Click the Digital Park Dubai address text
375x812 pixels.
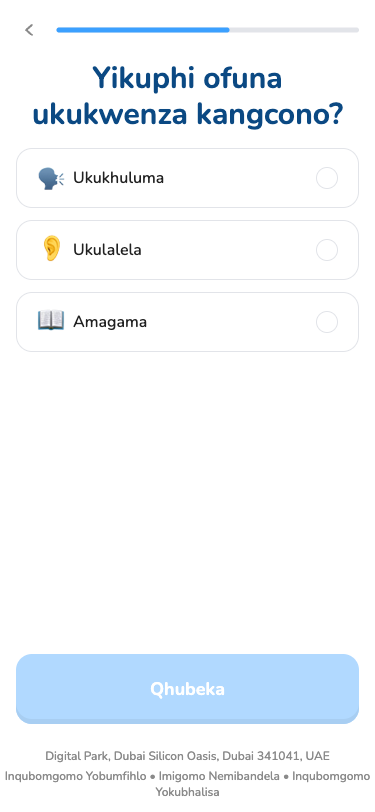pyautogui.click(x=188, y=756)
